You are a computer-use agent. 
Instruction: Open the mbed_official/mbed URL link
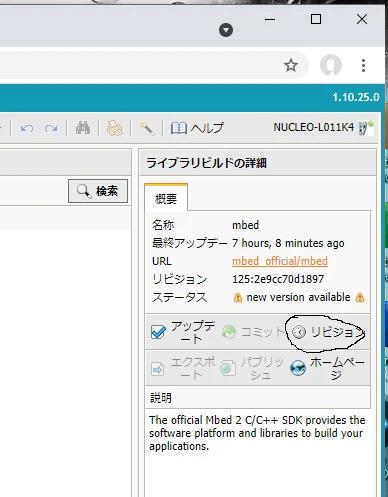(x=280, y=261)
